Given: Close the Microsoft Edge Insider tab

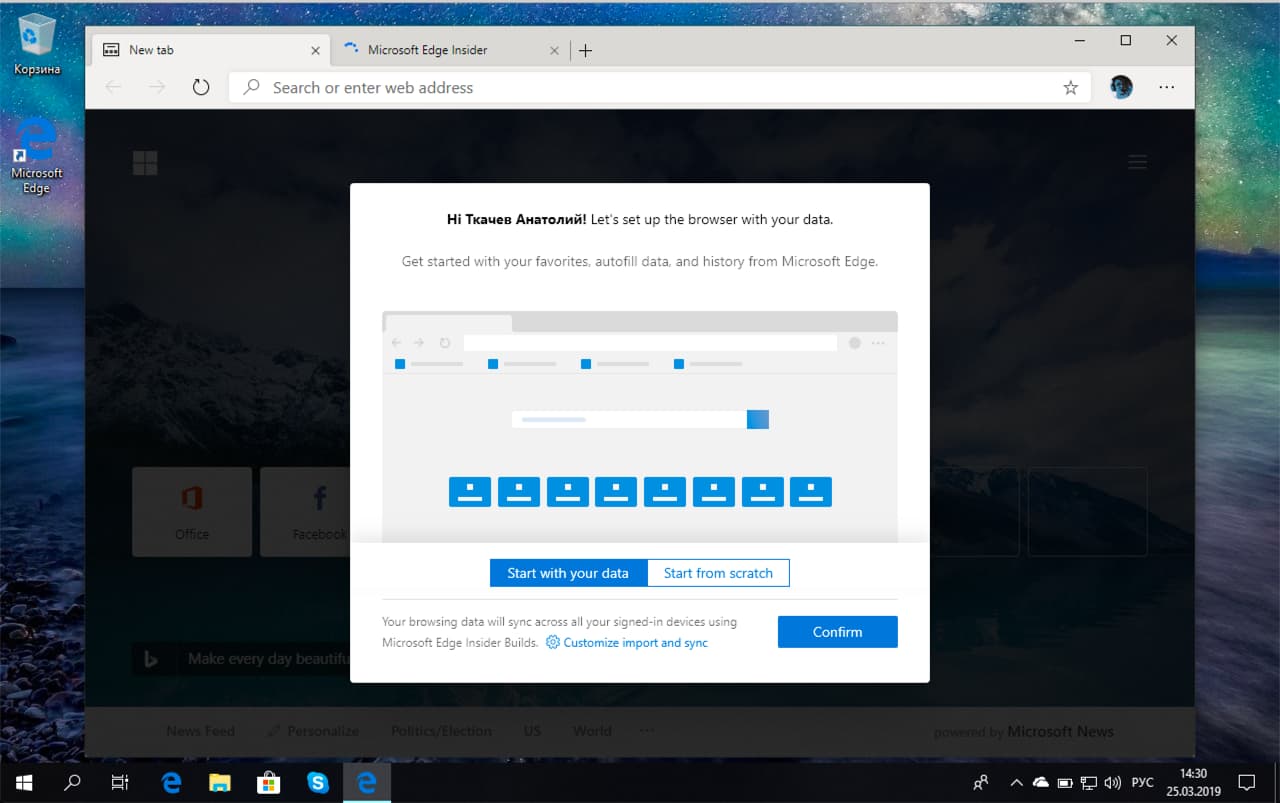Looking at the screenshot, I should 557,50.
